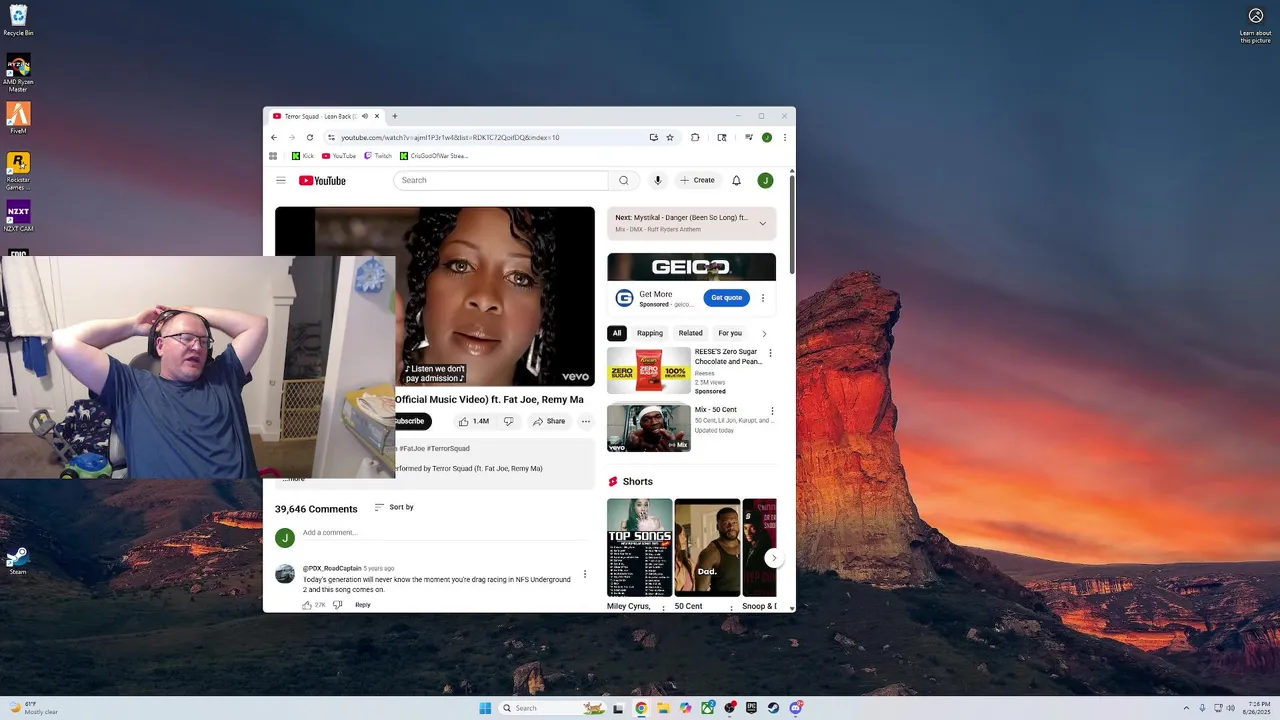
Task: Select the Rapping filter chip
Action: (x=650, y=333)
